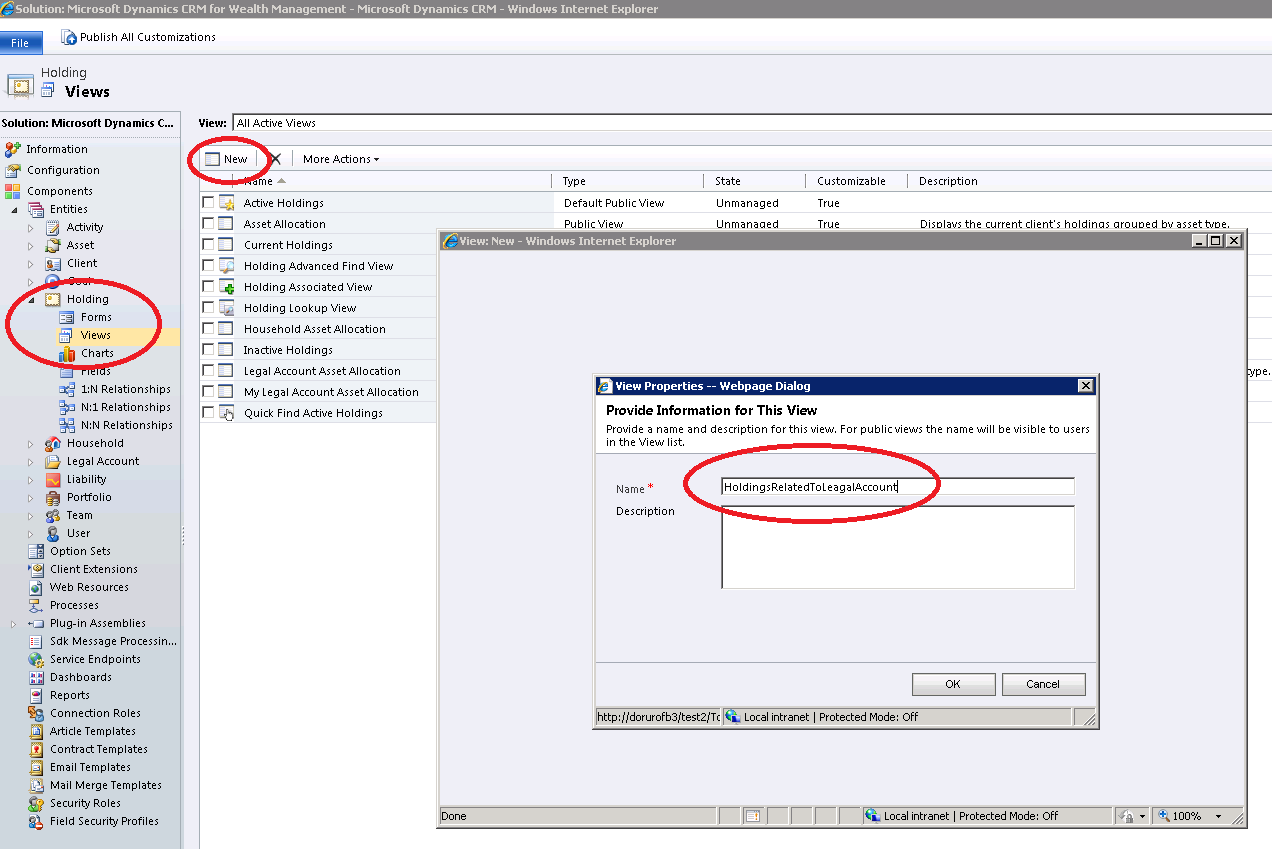Click OK in View Properties dialog

953,684
